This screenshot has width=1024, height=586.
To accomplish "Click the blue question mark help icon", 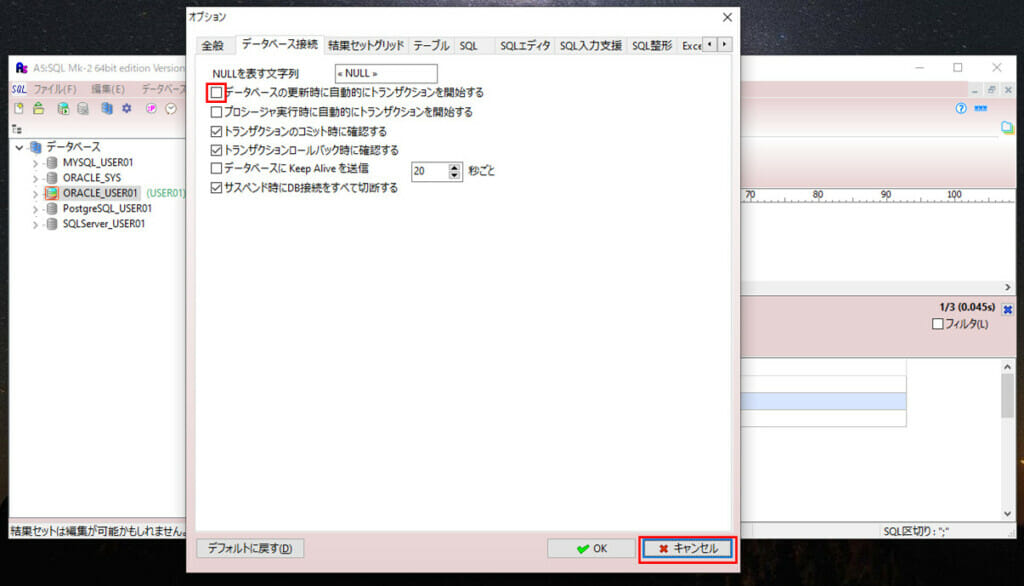I will [x=961, y=108].
